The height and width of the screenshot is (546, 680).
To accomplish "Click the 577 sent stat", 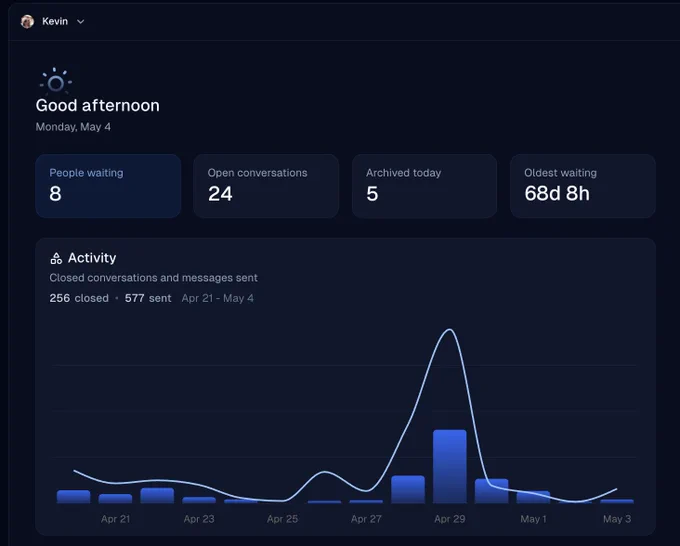I will coord(148,298).
